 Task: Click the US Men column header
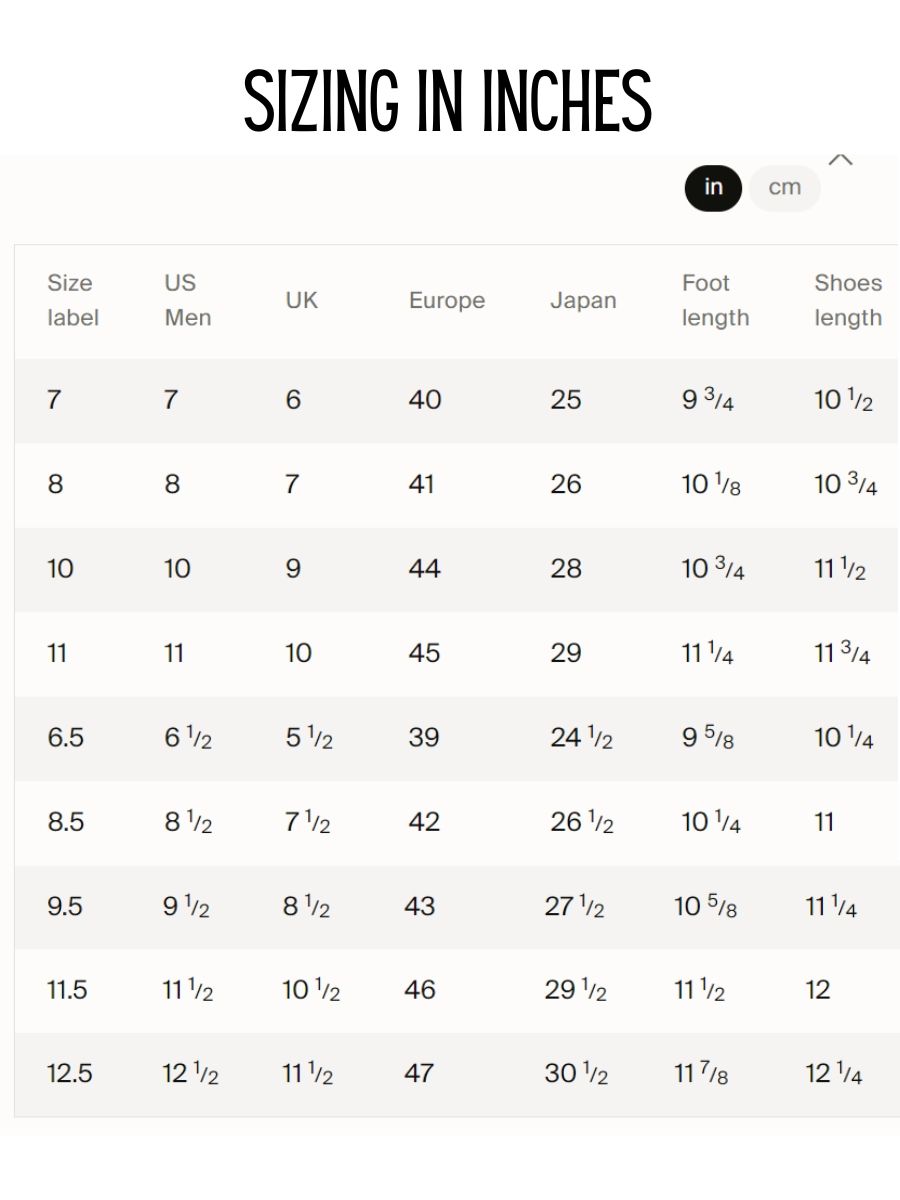click(x=188, y=300)
